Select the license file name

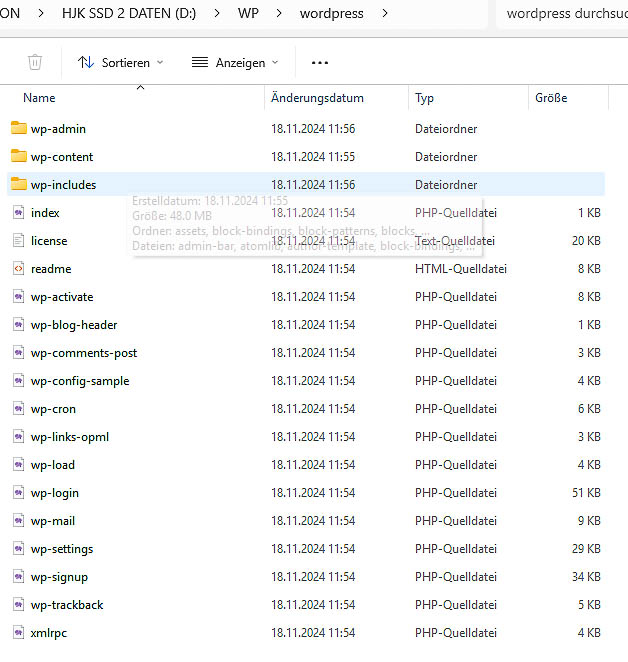click(x=49, y=241)
